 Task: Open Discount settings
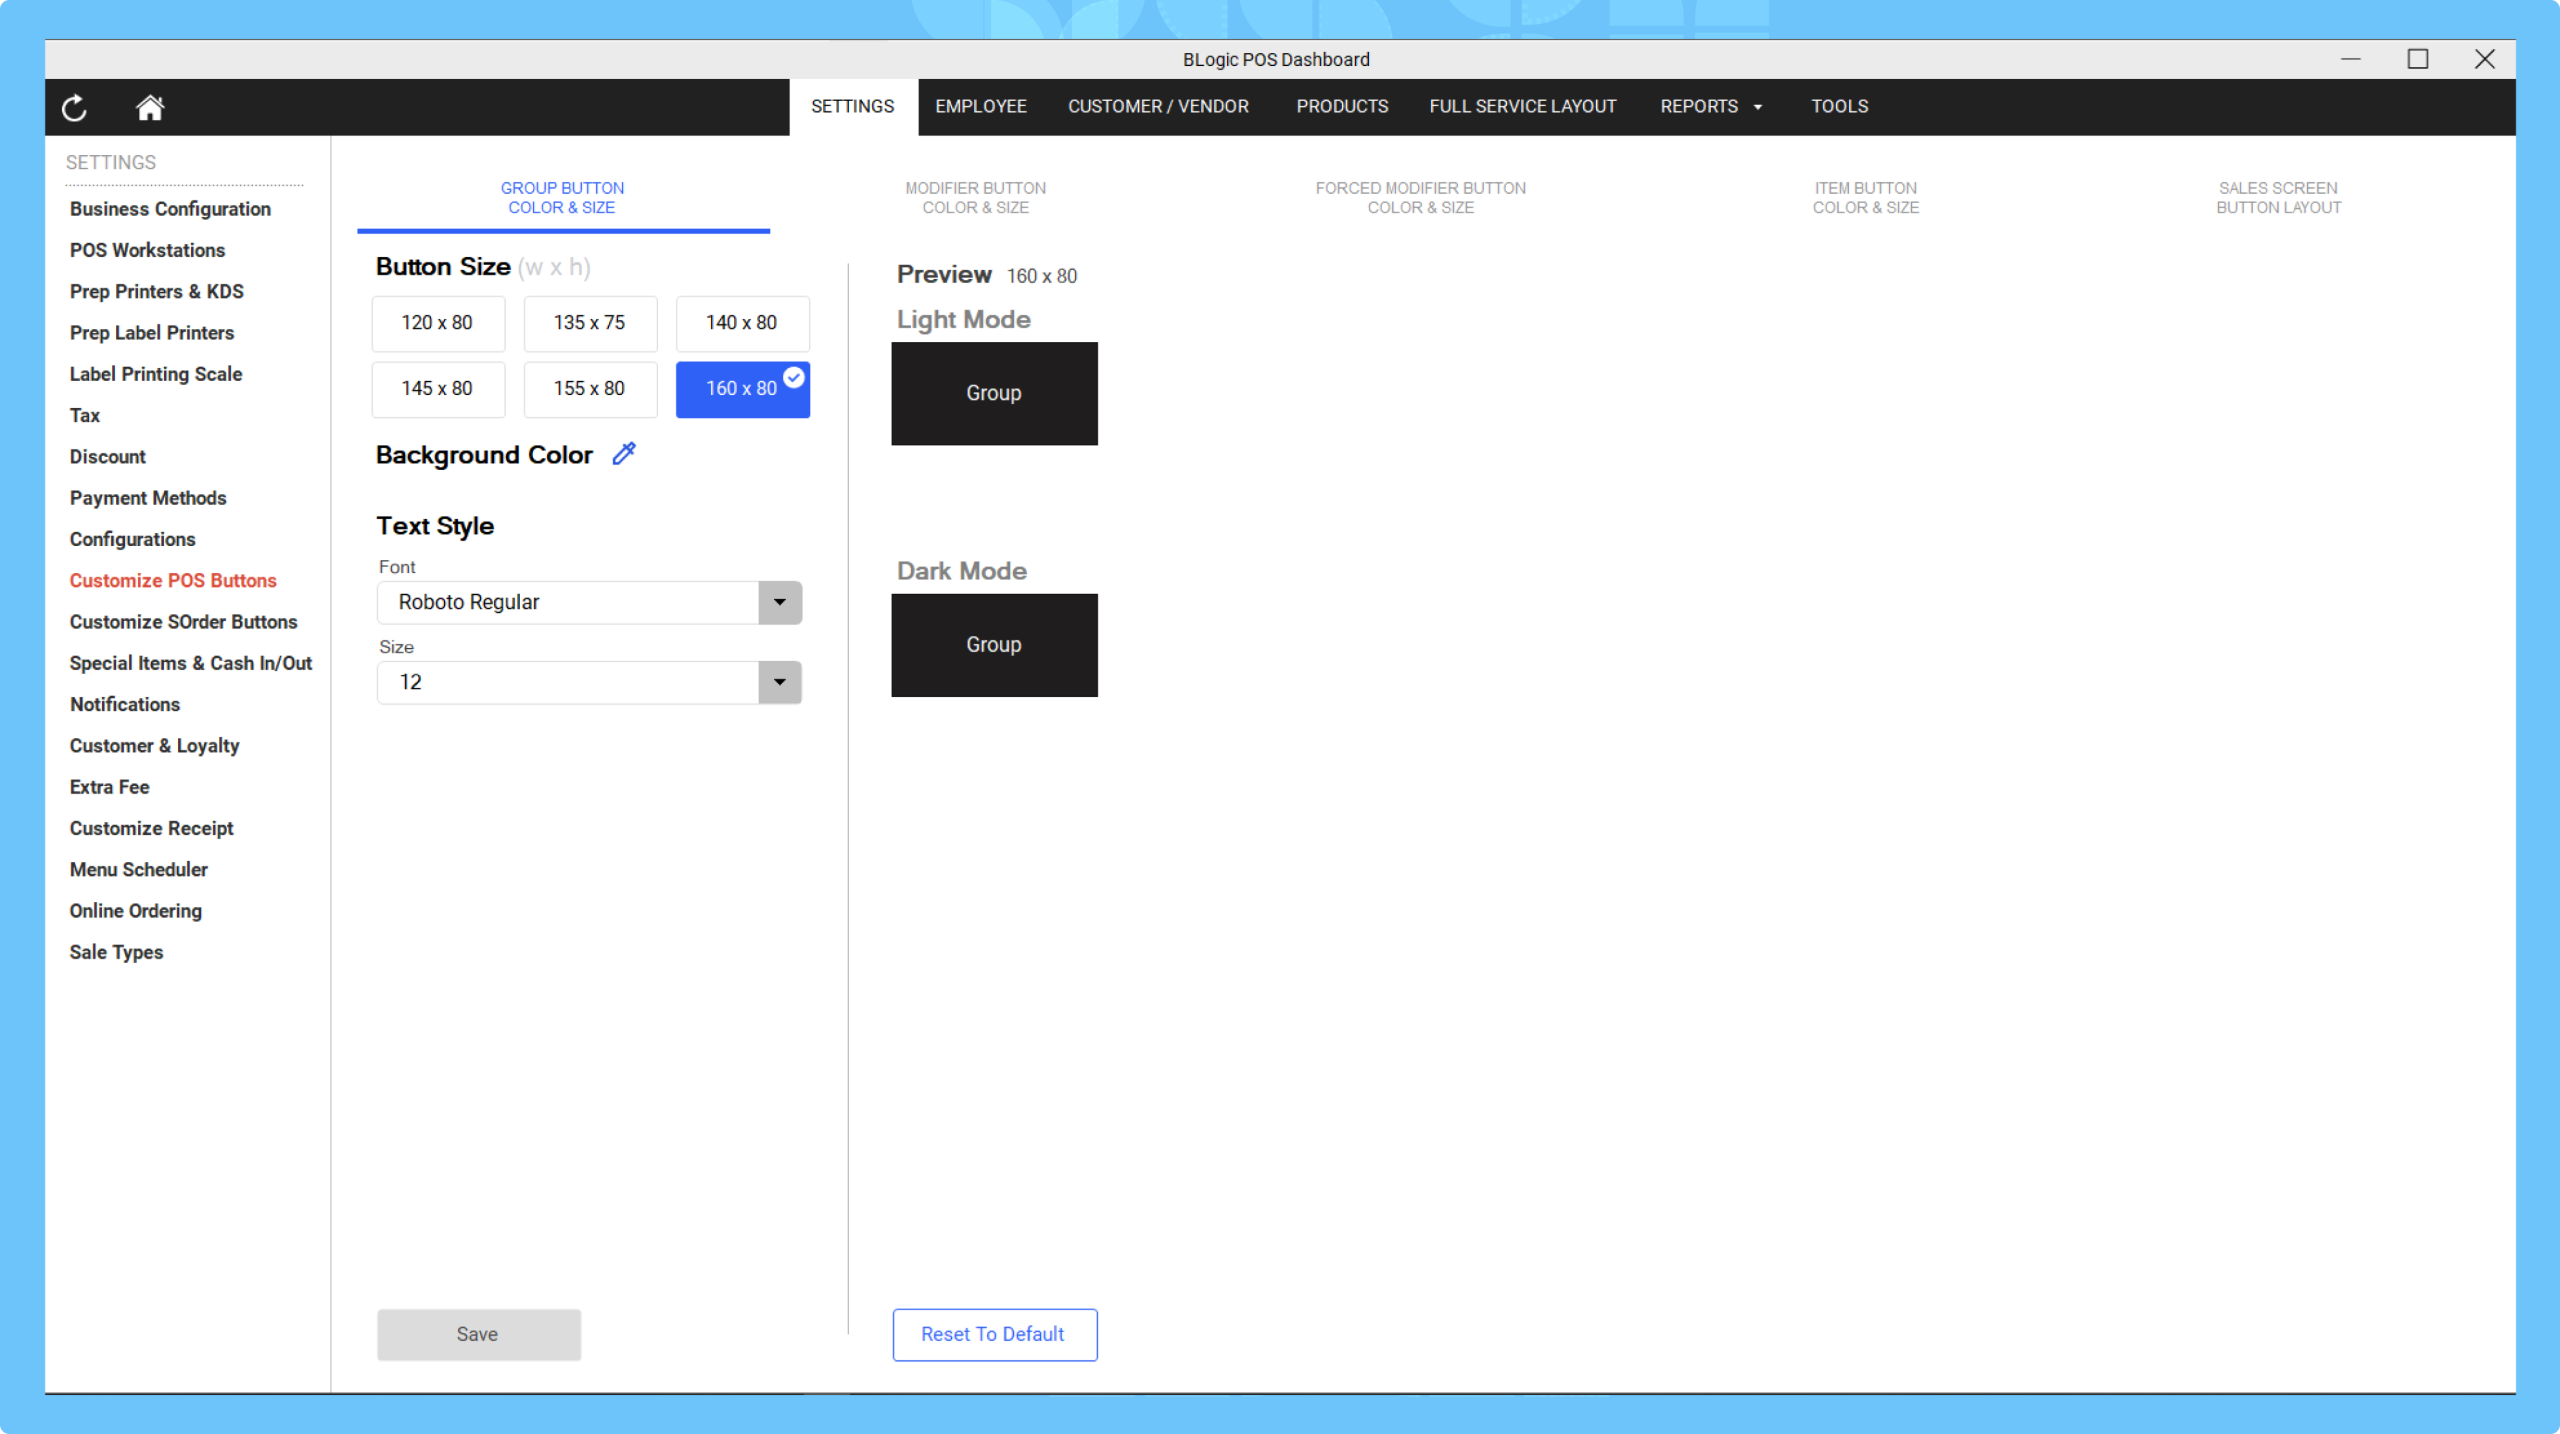point(108,457)
